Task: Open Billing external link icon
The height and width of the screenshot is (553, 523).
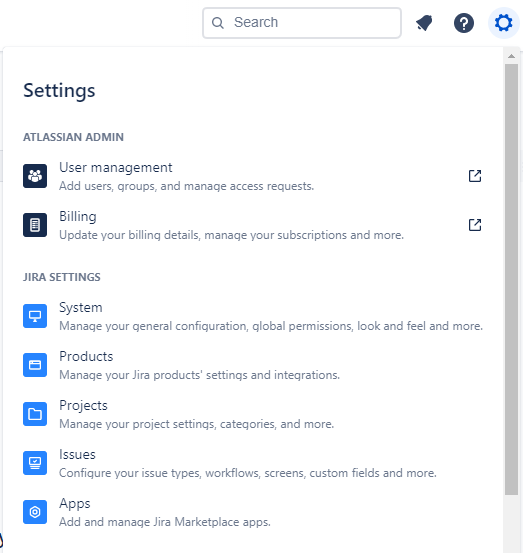Action: [475, 225]
